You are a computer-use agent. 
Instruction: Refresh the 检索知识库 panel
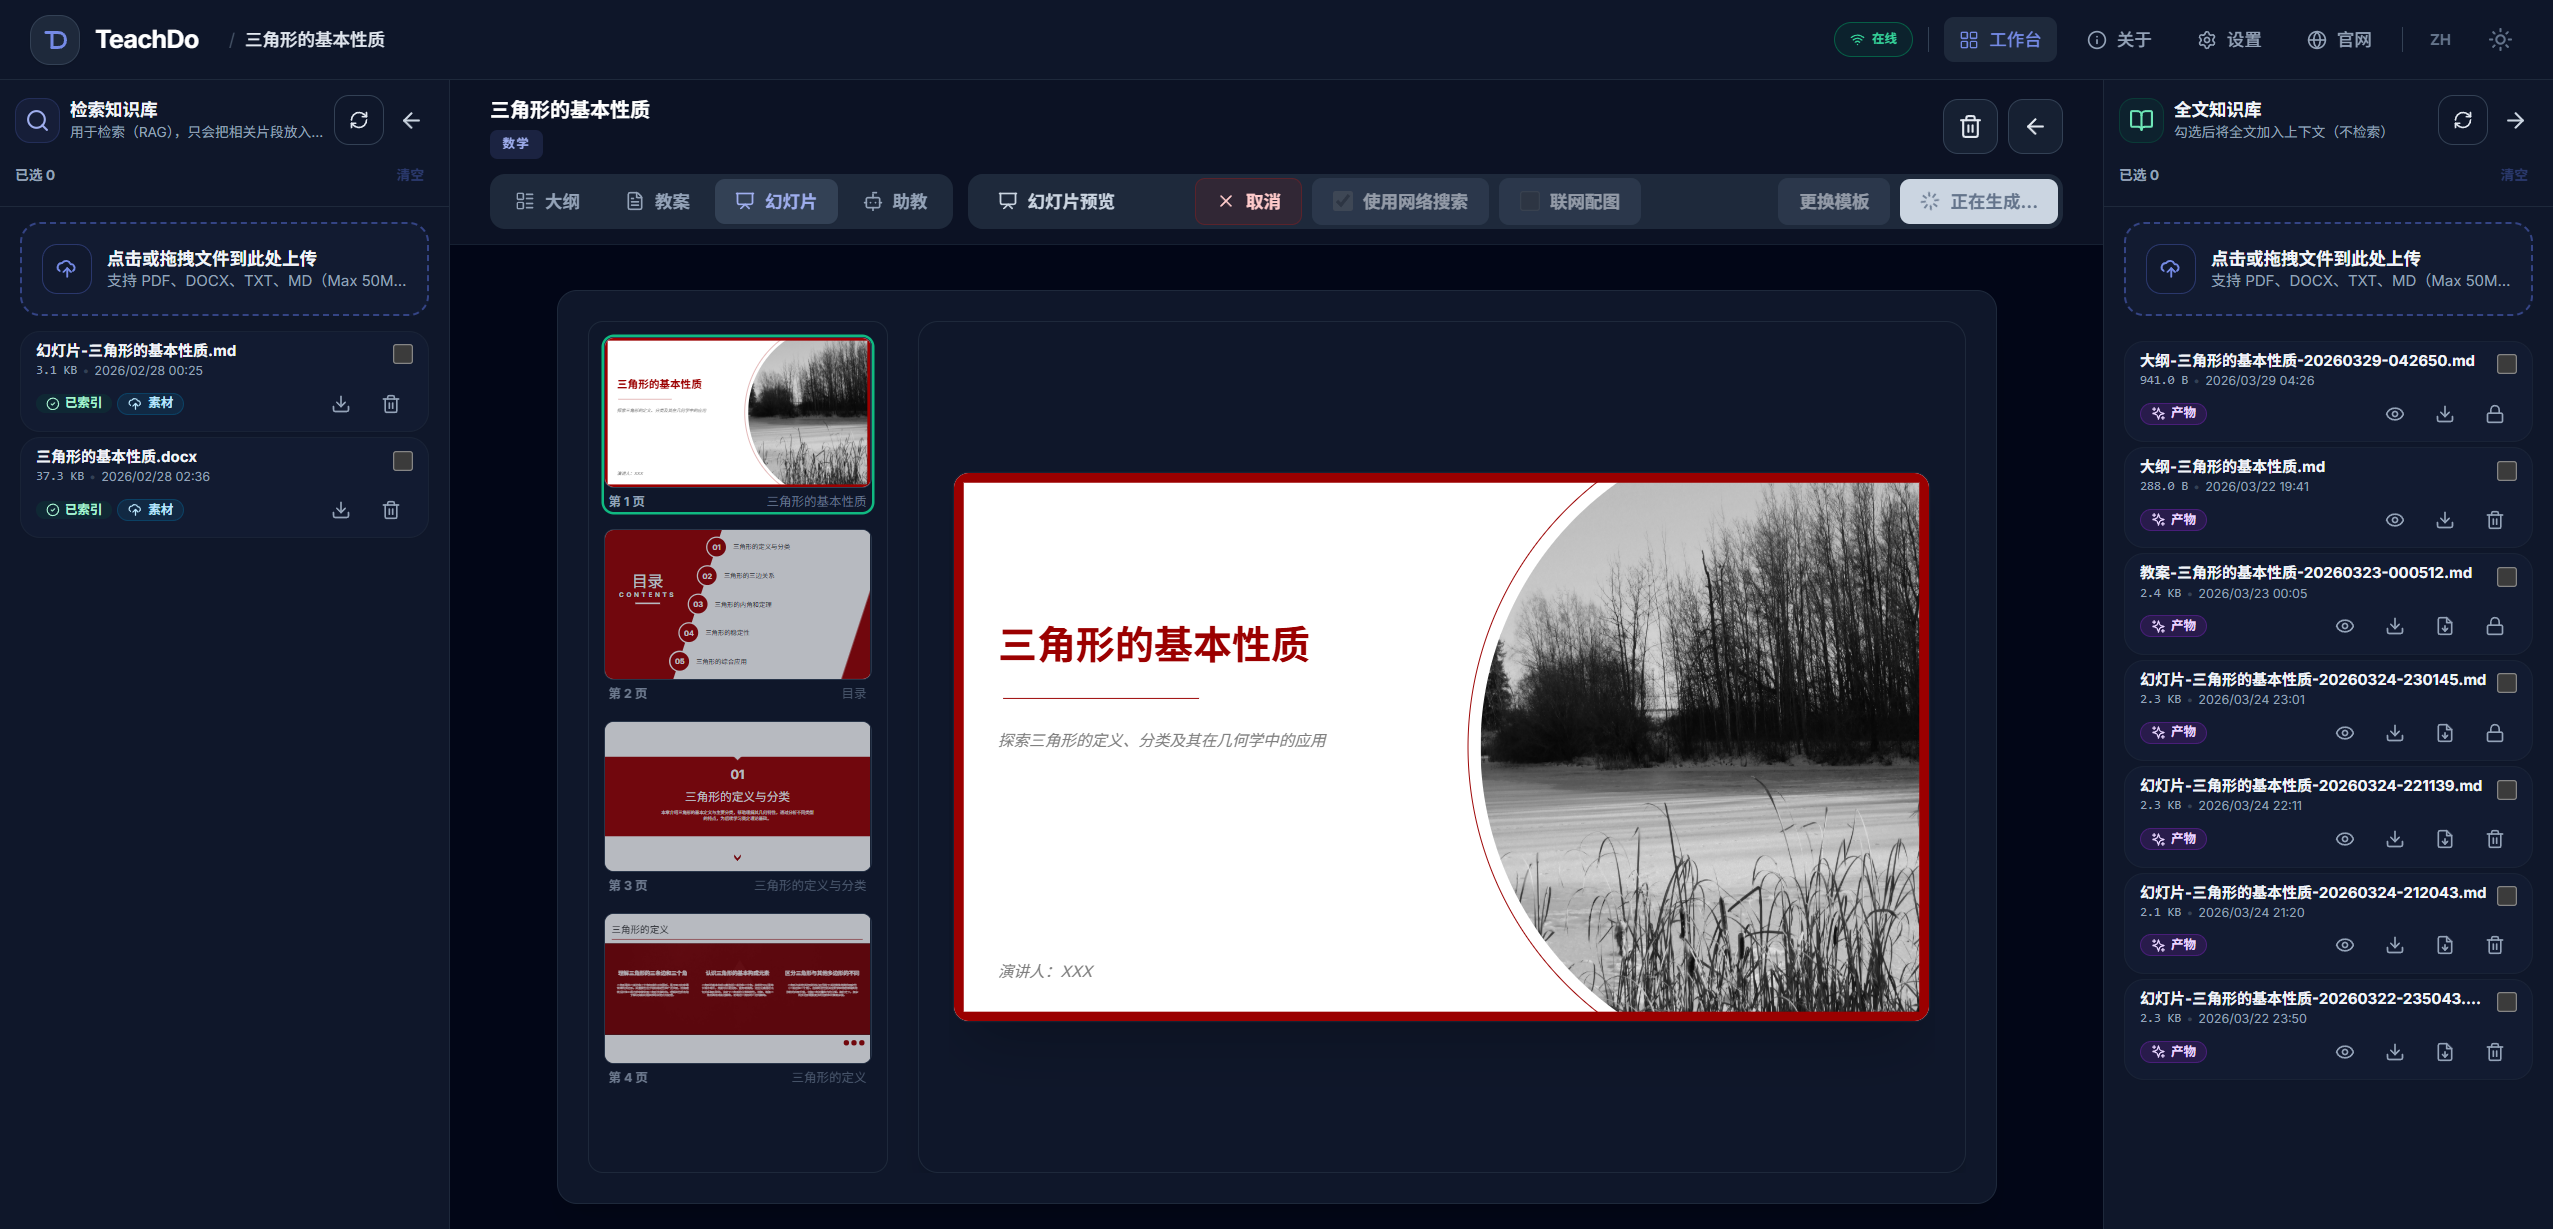[x=359, y=120]
